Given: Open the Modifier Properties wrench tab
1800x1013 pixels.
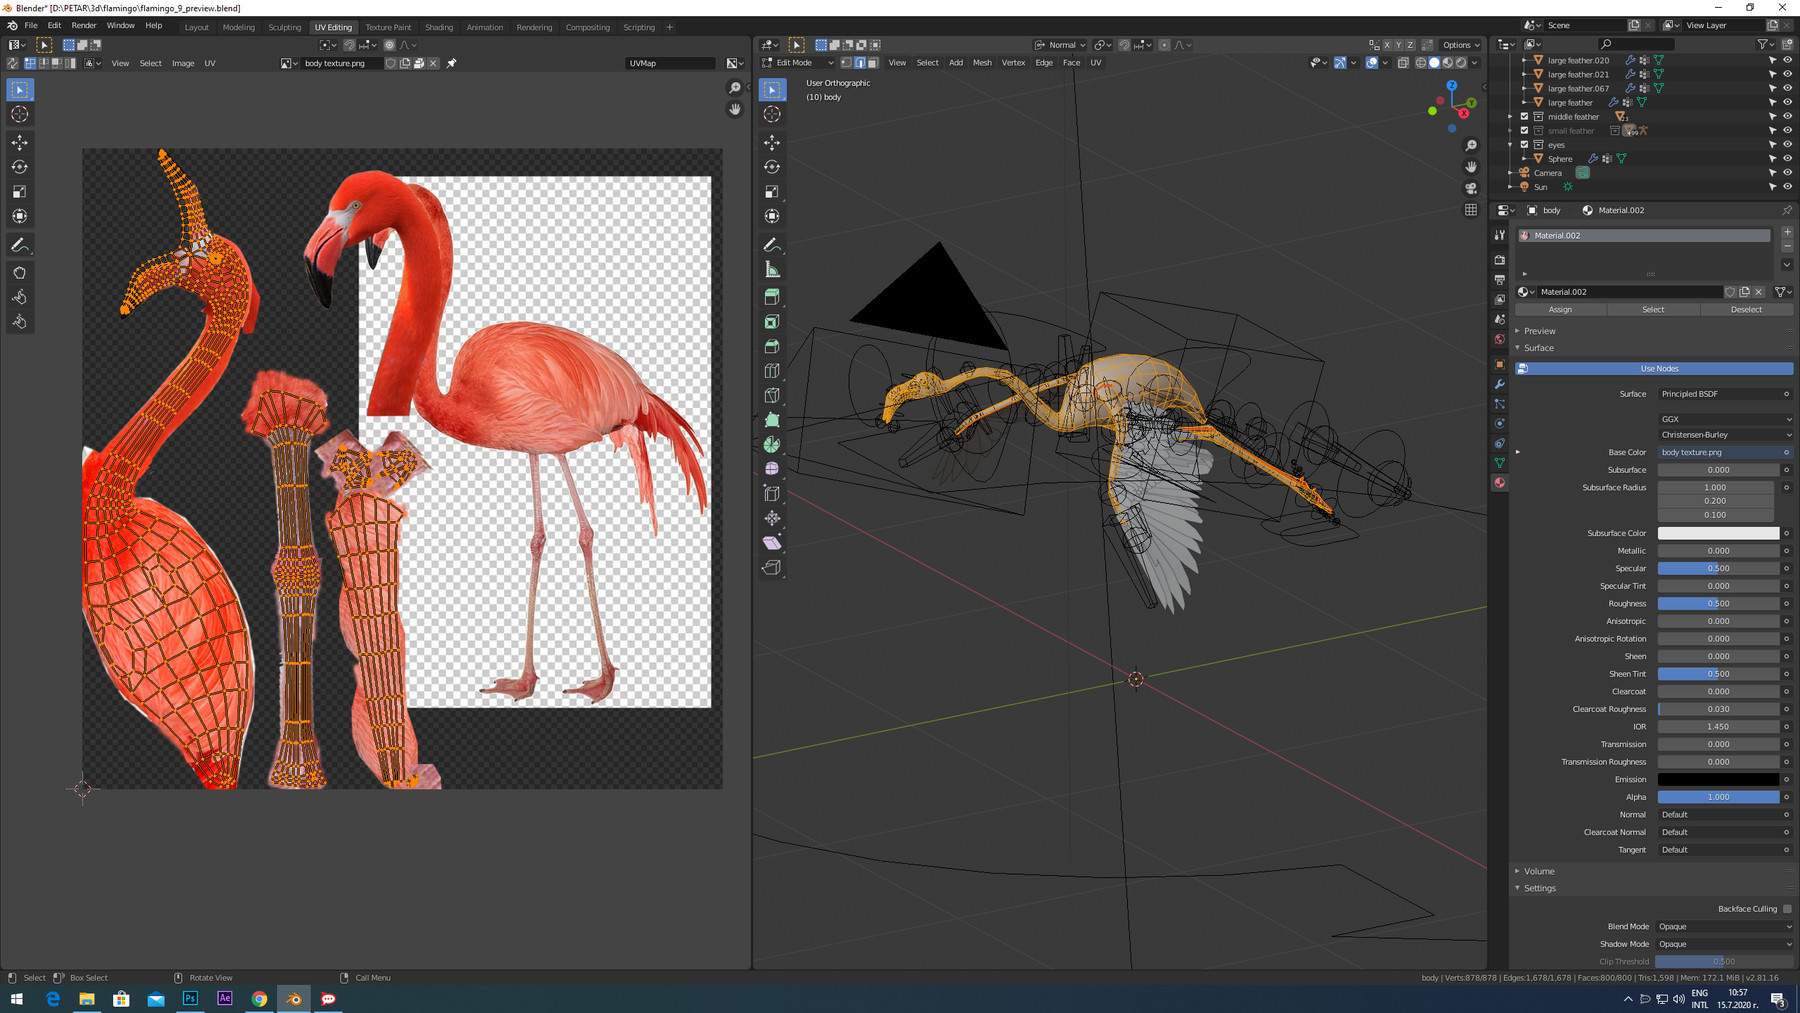Looking at the screenshot, I should coord(1499,384).
